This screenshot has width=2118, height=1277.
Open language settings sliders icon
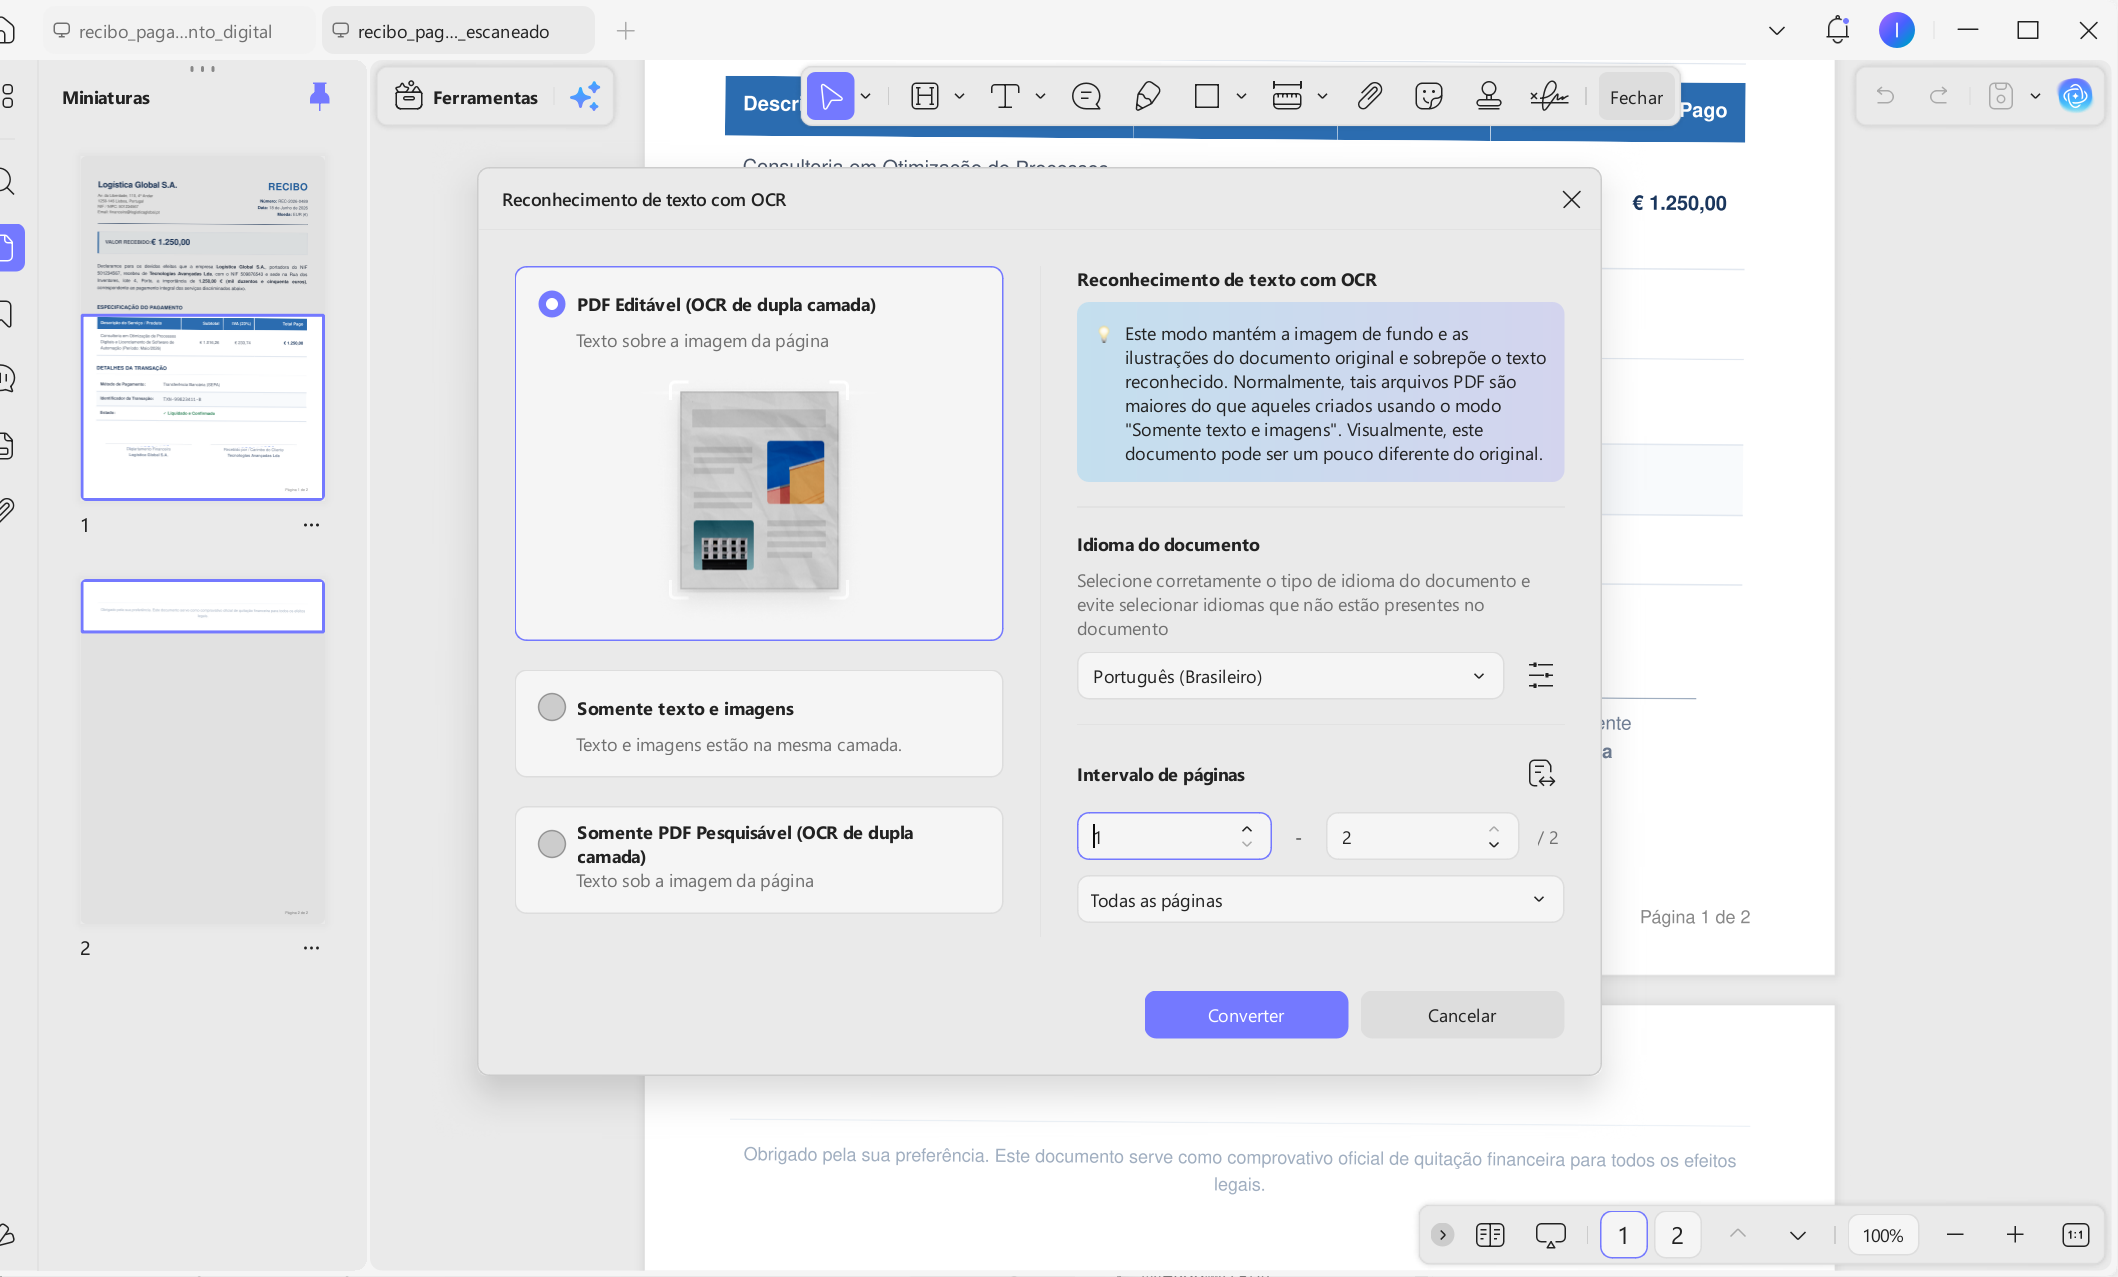click(x=1541, y=676)
